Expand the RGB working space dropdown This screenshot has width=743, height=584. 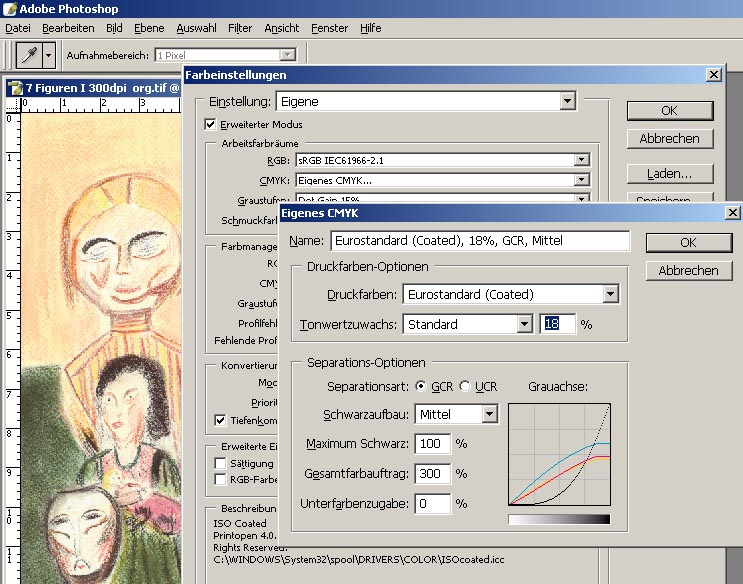581,160
